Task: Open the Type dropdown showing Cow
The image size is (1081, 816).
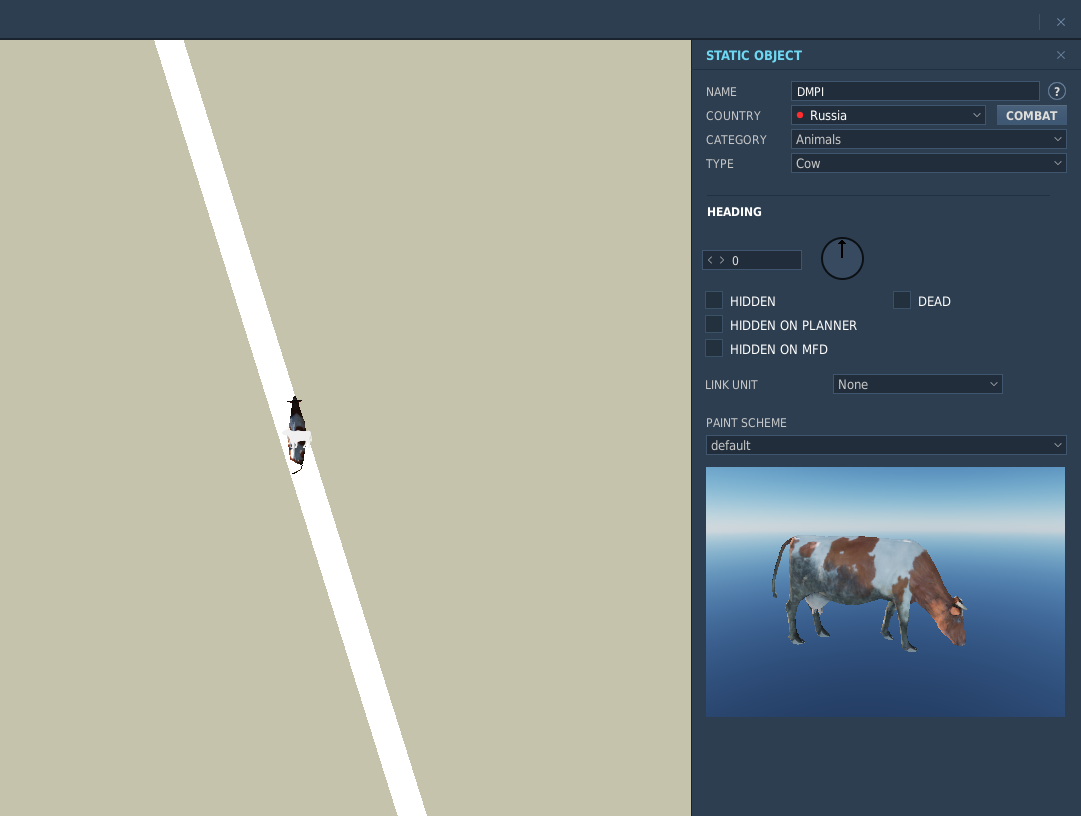Action: coord(928,163)
